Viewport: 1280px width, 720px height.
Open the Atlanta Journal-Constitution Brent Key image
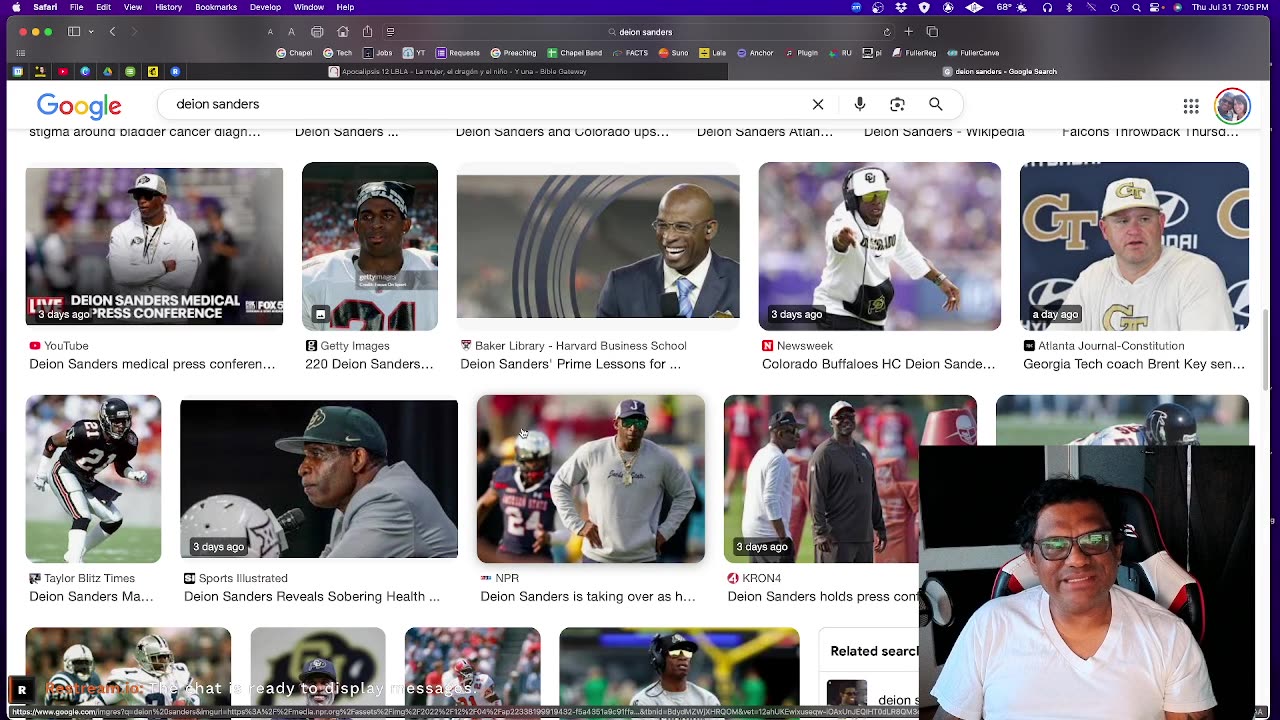tap(1134, 246)
